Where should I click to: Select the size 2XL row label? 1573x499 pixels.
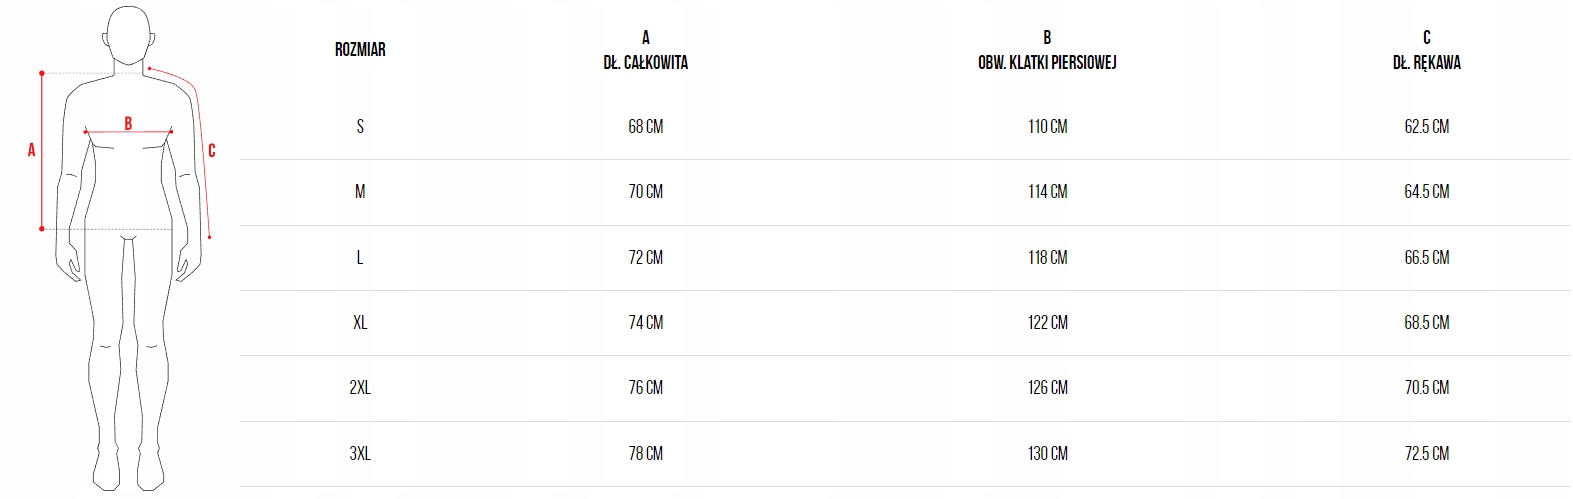[360, 387]
